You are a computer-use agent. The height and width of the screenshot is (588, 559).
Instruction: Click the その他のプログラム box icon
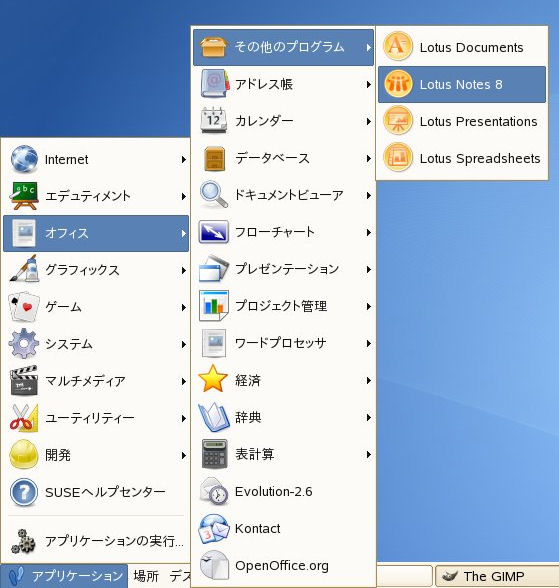coord(213,47)
